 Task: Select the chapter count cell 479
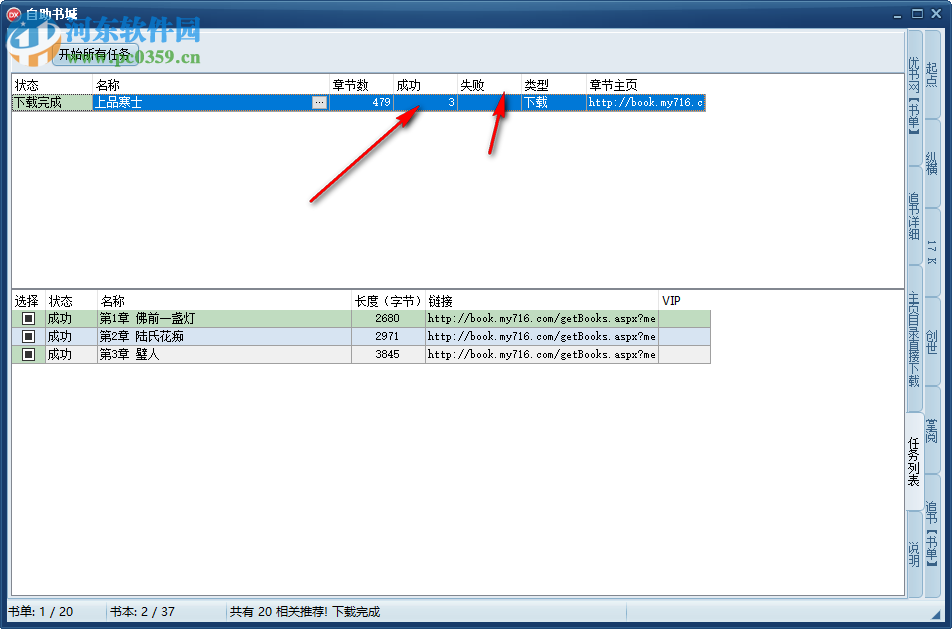click(361, 103)
